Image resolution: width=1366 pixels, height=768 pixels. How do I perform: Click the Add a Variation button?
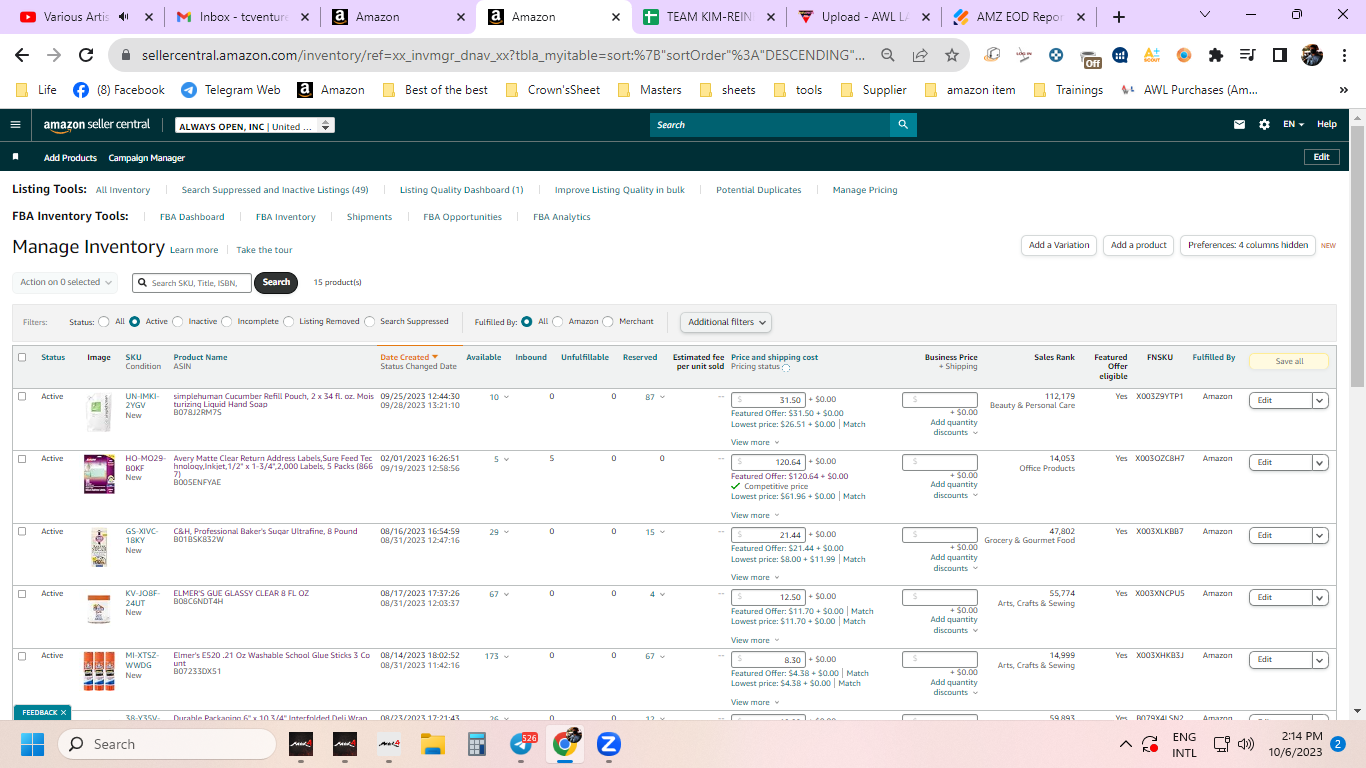click(1059, 245)
